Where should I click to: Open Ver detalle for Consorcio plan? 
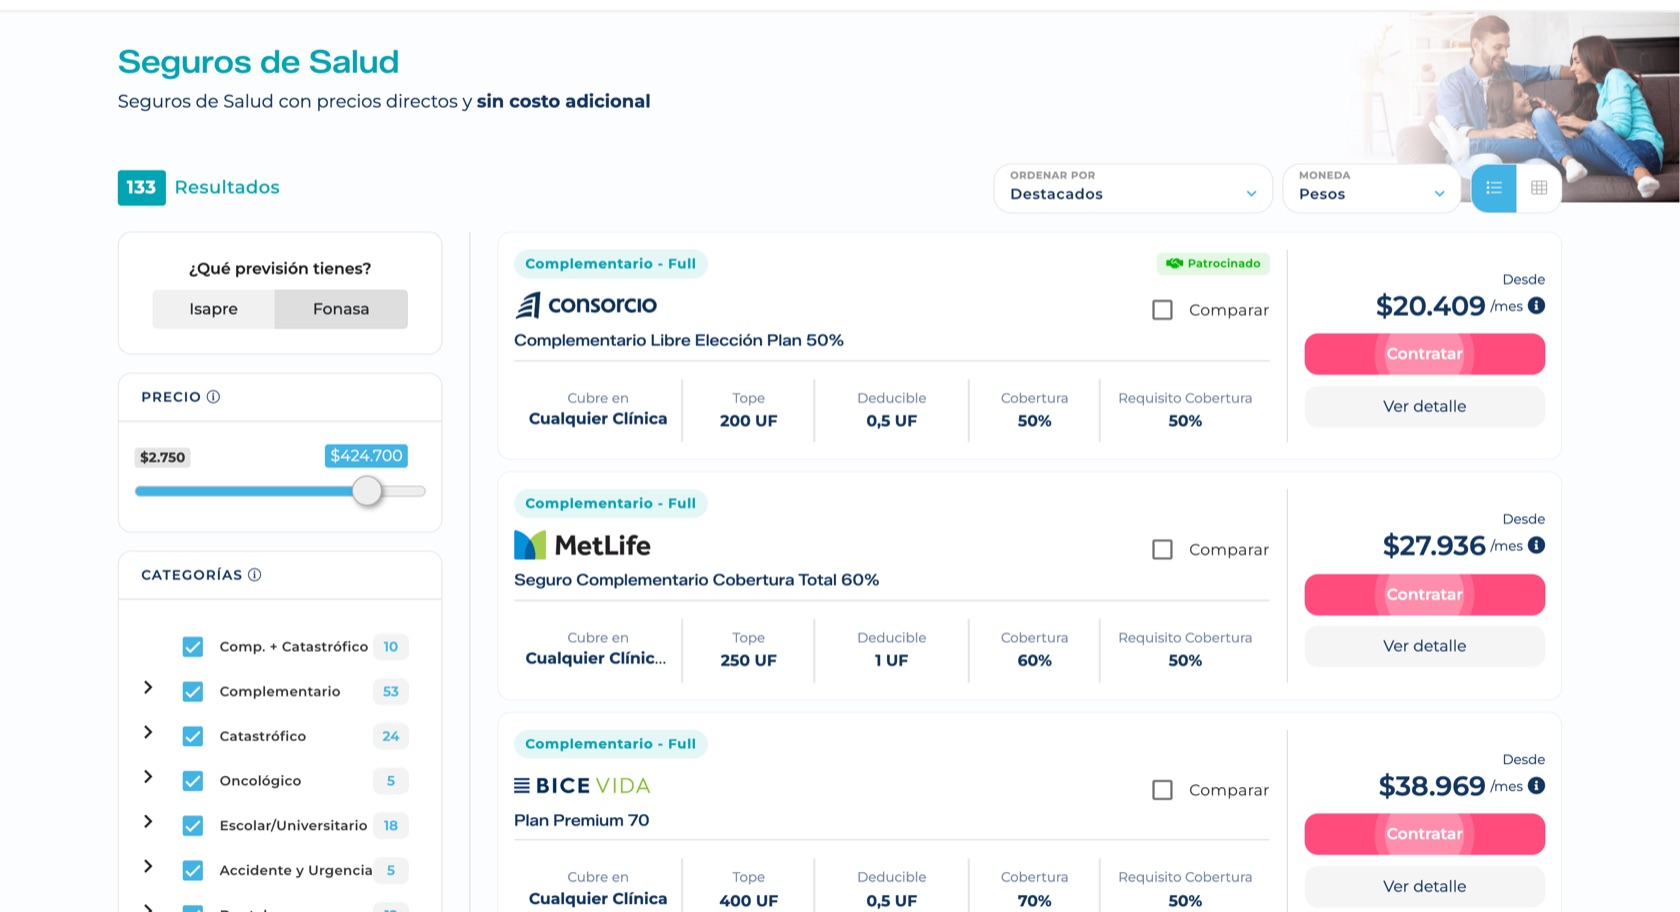1424,406
